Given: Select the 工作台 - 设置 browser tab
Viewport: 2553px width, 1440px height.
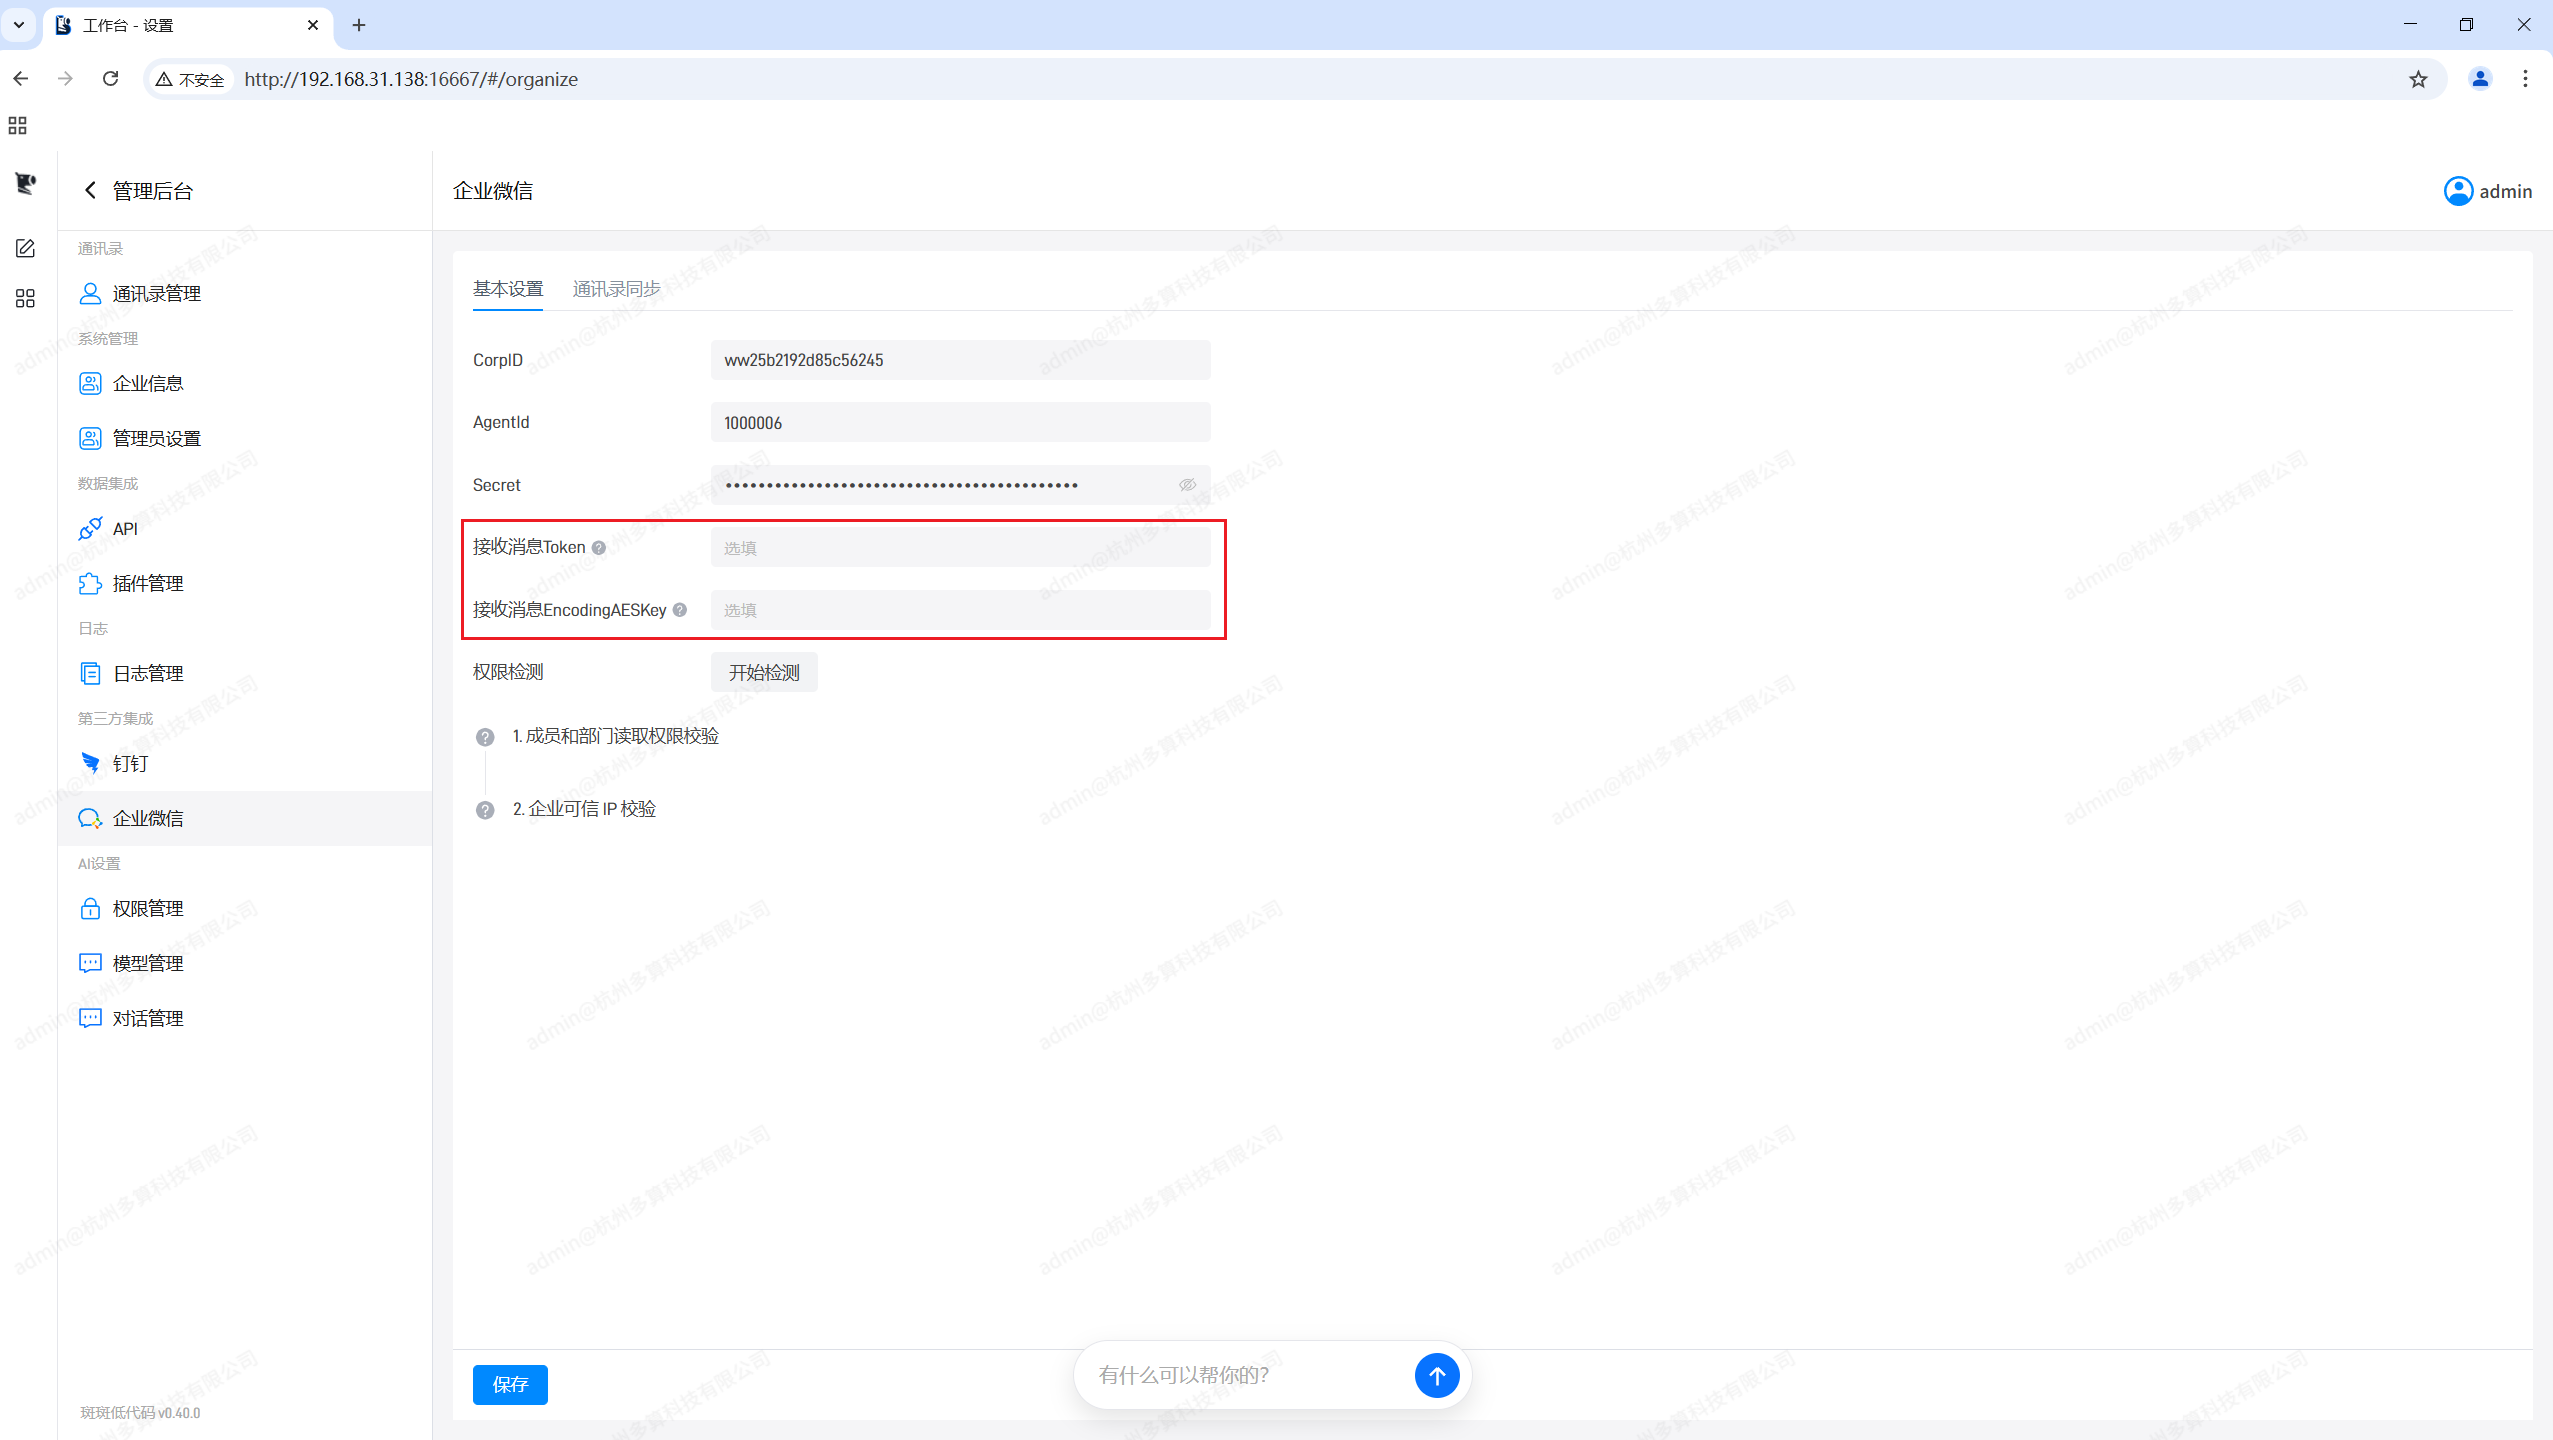Looking at the screenshot, I should [188, 25].
